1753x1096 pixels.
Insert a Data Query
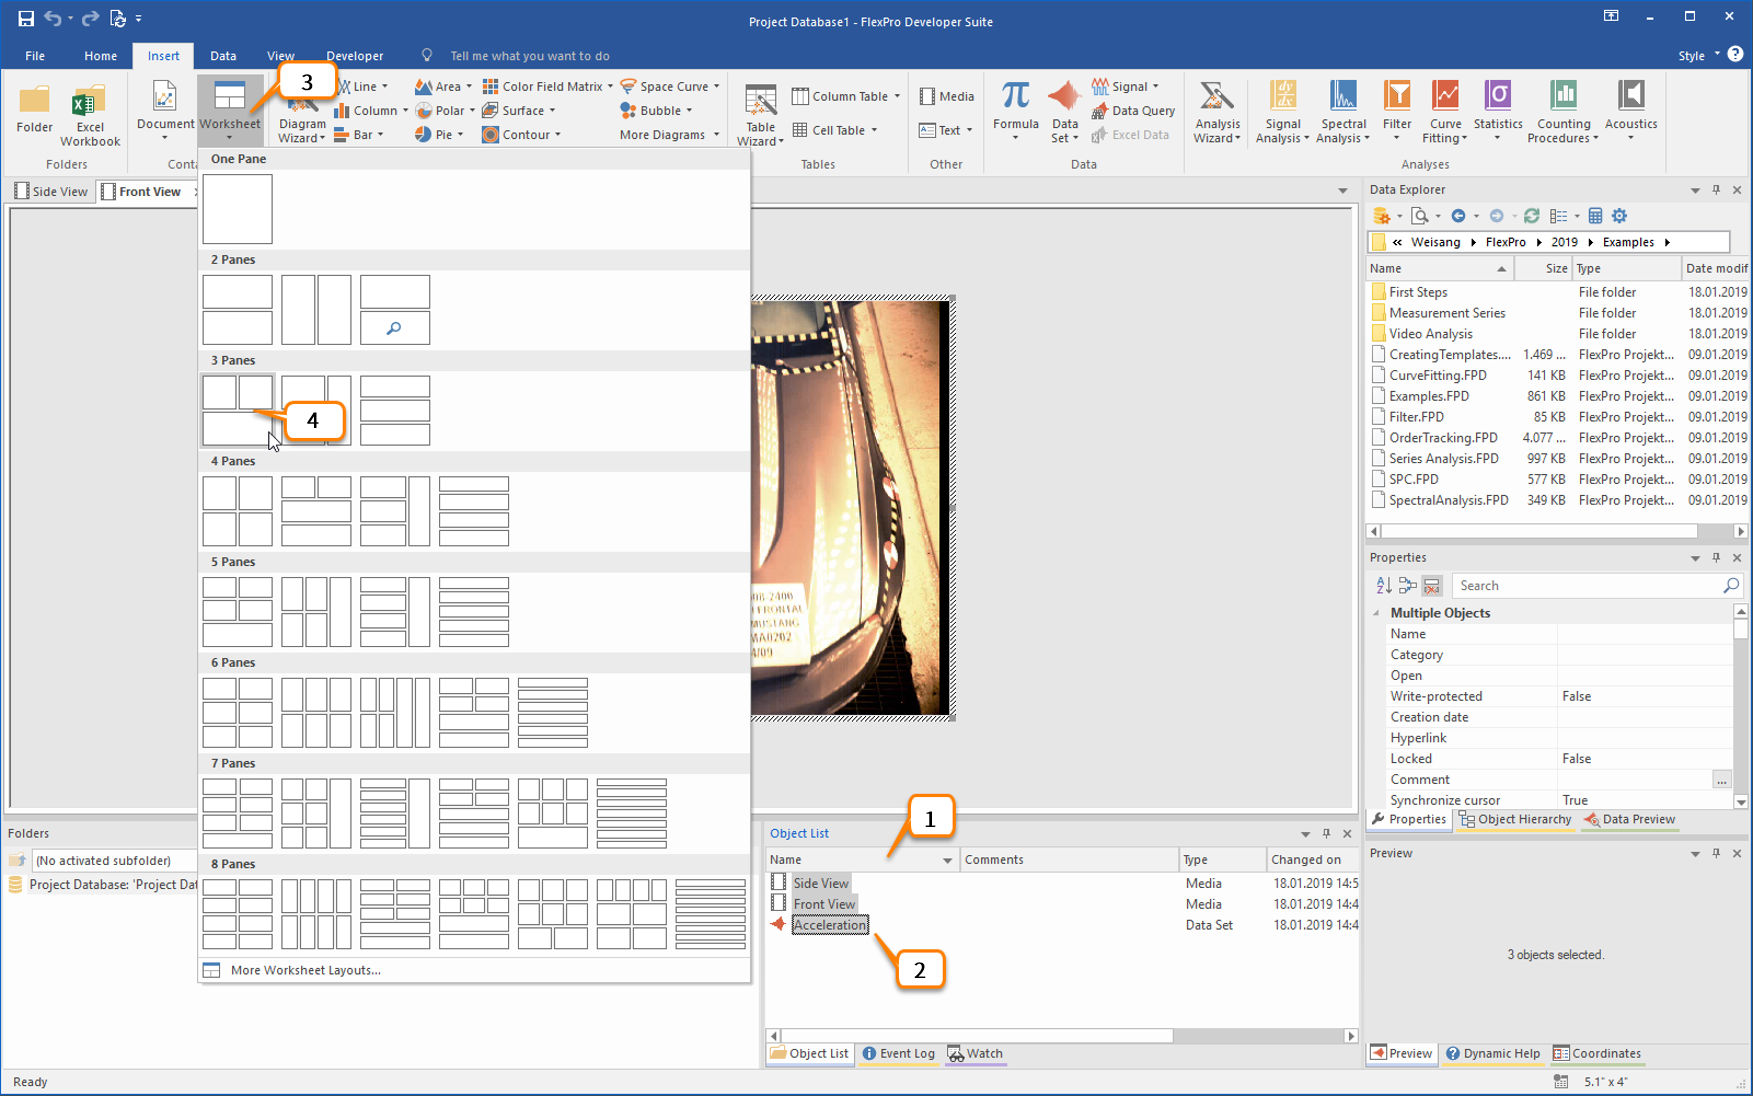click(1133, 110)
